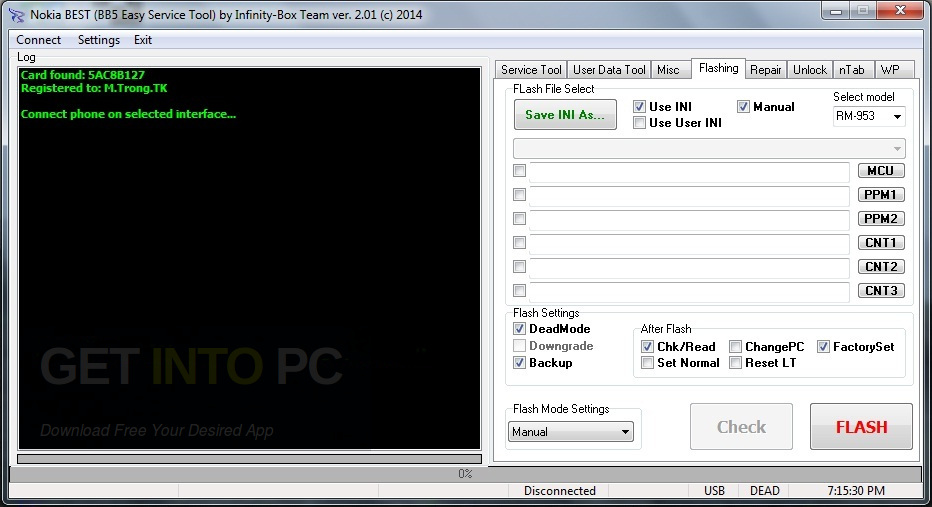Screen dimensions: 932x507
Task: Toggle the Chk/Read checkbox
Action: tap(647, 347)
